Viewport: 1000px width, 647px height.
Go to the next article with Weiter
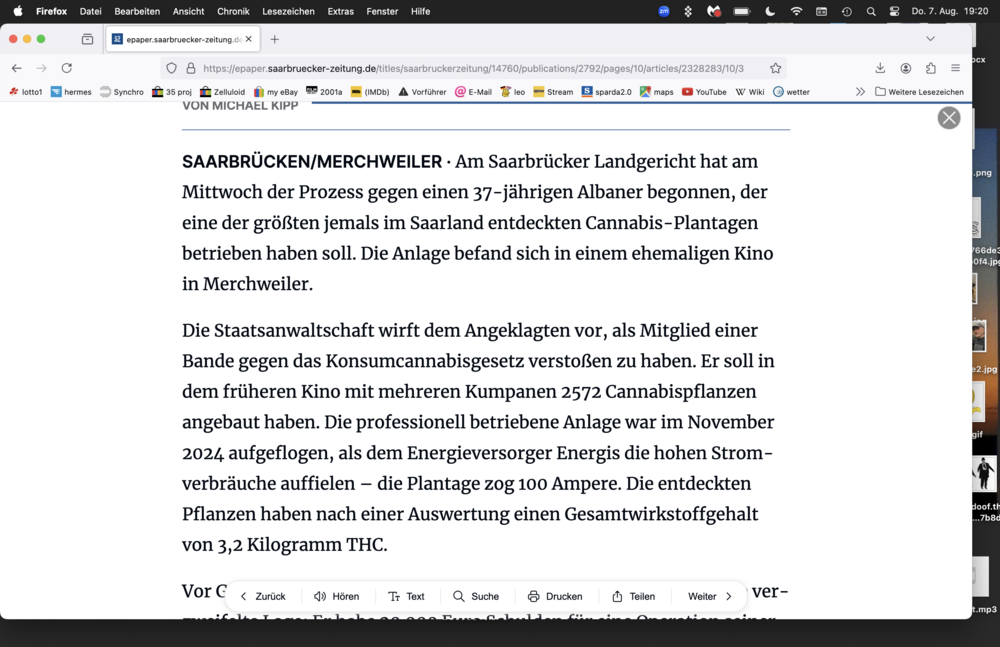point(710,596)
